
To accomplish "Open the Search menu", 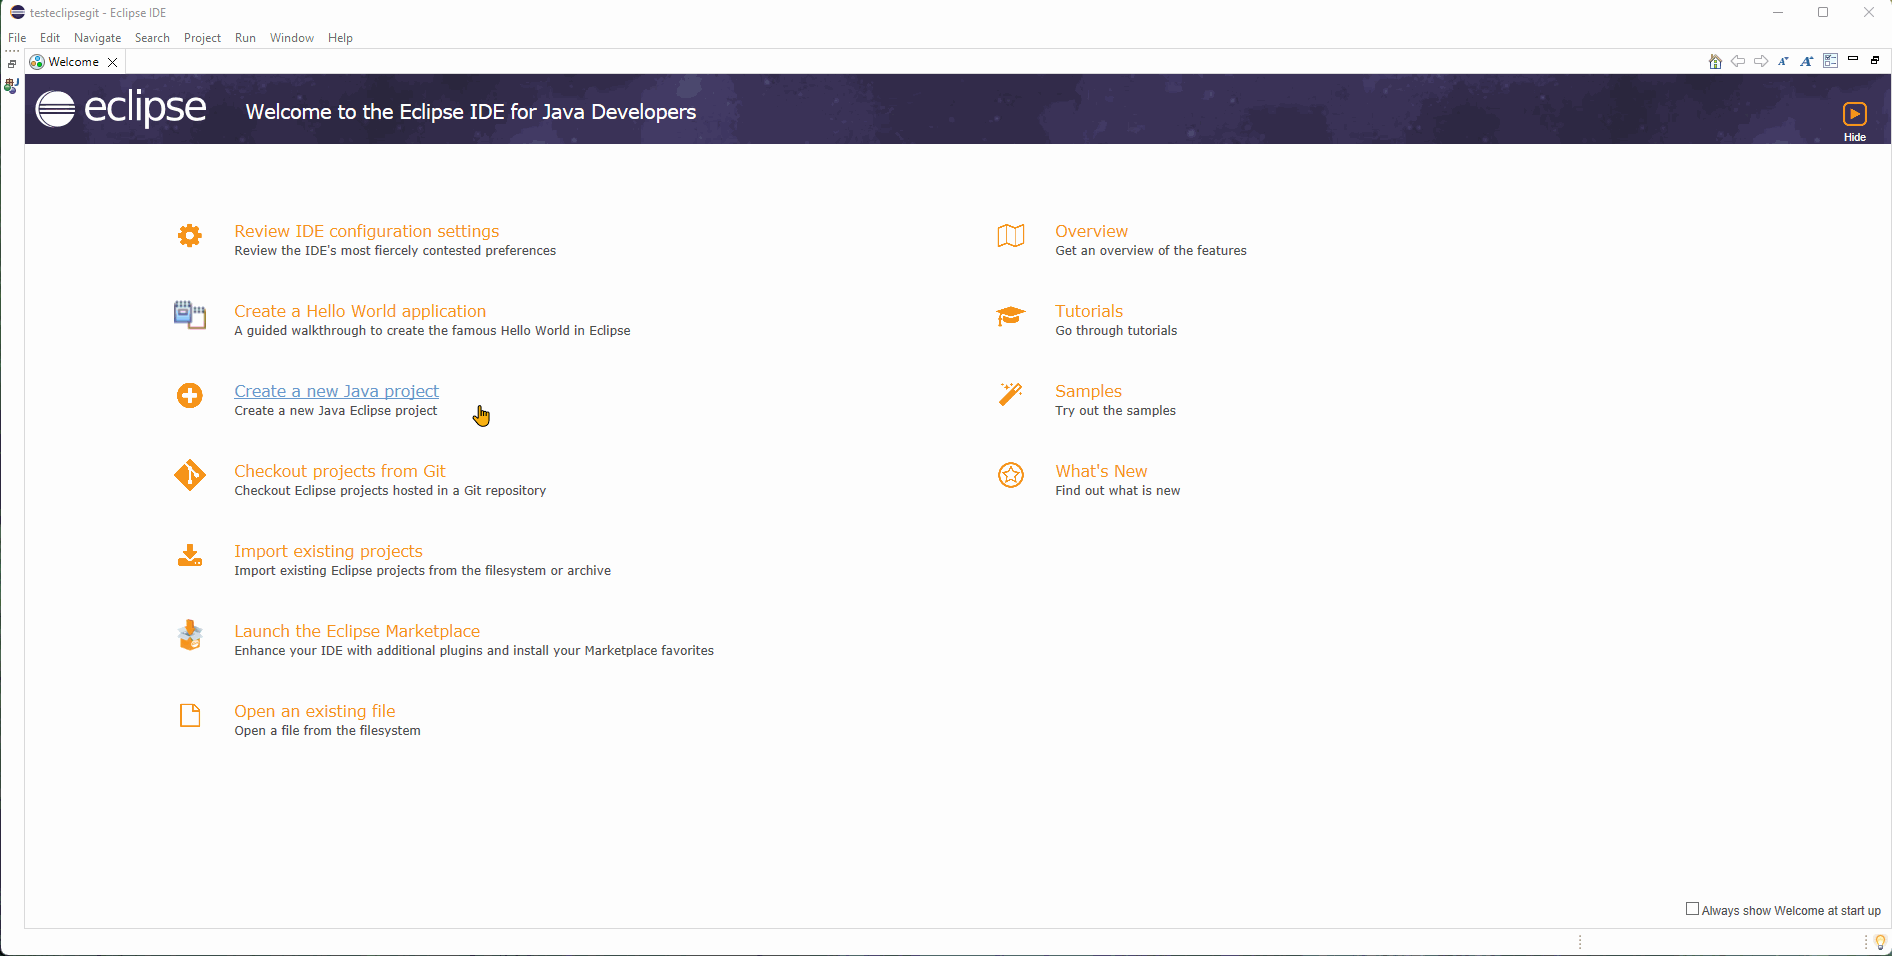I will (152, 38).
